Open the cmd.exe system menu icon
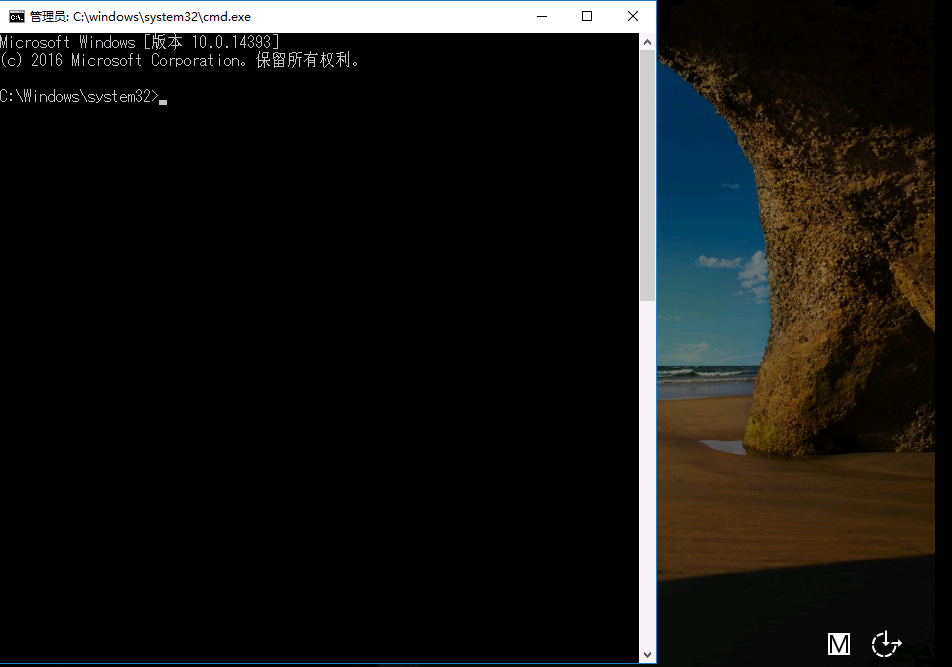The image size is (952, 667). click(x=16, y=16)
